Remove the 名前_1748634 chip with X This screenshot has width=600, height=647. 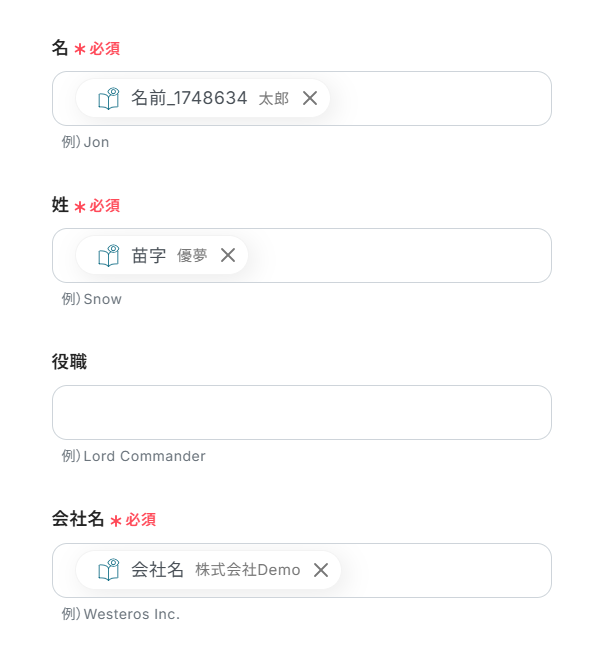[310, 98]
